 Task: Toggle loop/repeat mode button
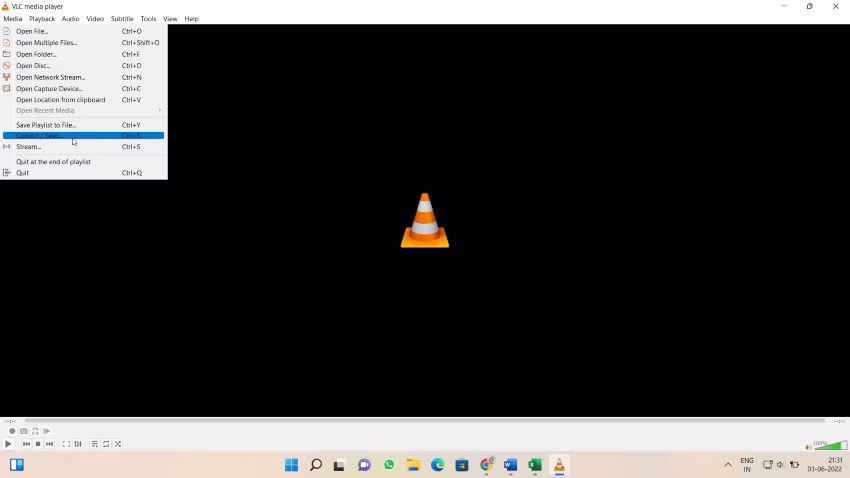pos(106,444)
